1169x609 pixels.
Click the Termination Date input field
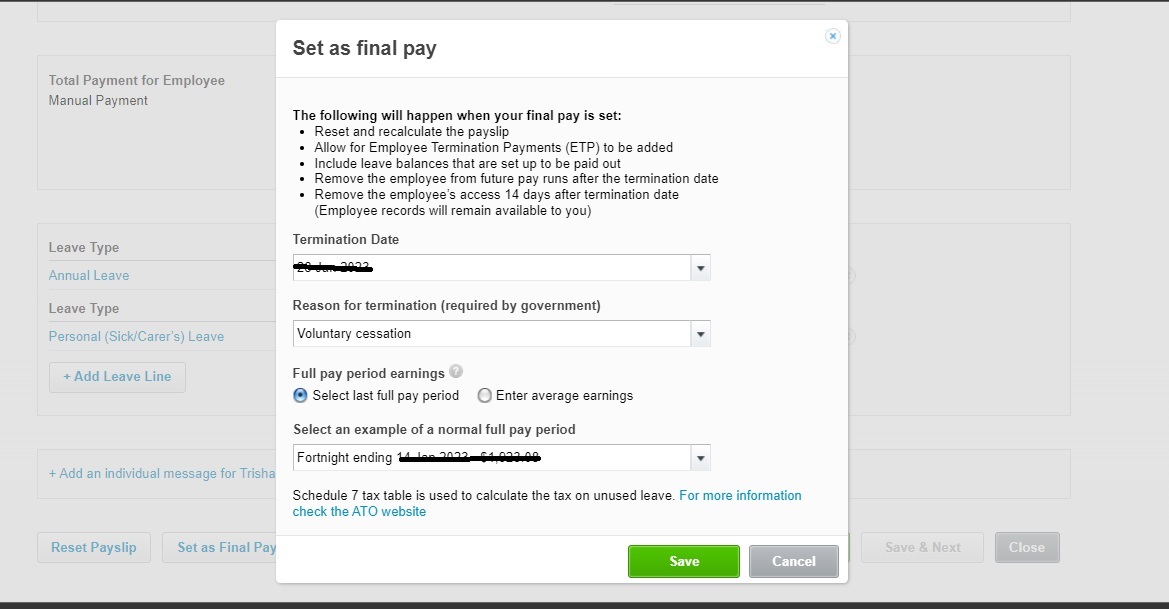pos(491,268)
